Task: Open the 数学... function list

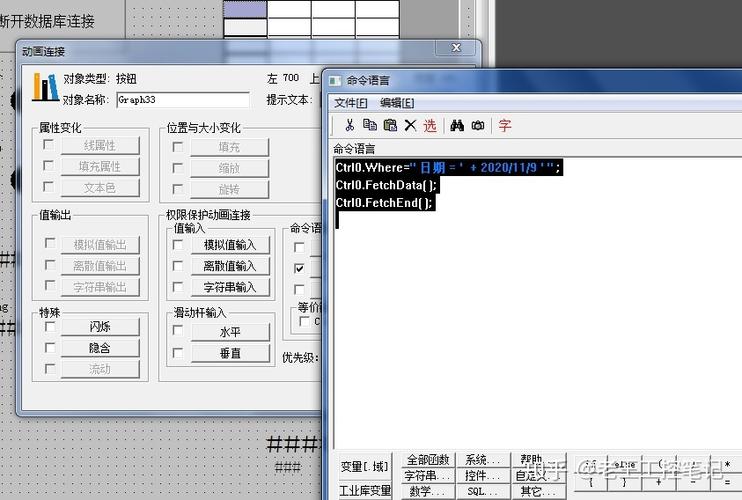Action: pyautogui.click(x=428, y=491)
